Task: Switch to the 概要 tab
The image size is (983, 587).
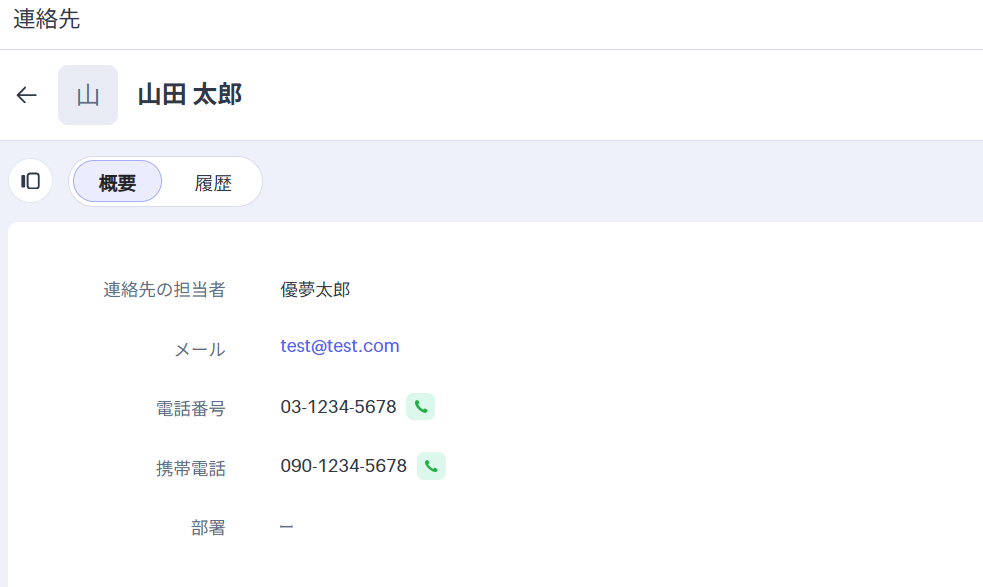Action: [x=117, y=182]
